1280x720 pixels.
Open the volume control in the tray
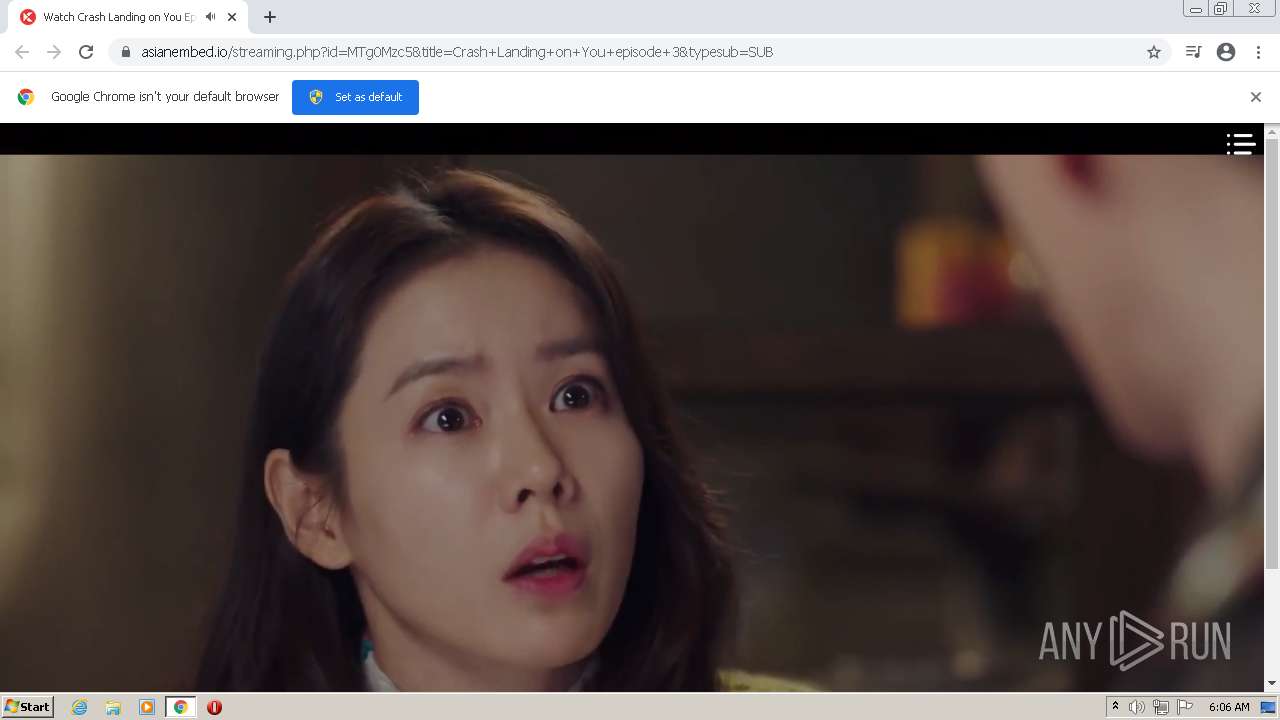pos(1137,707)
